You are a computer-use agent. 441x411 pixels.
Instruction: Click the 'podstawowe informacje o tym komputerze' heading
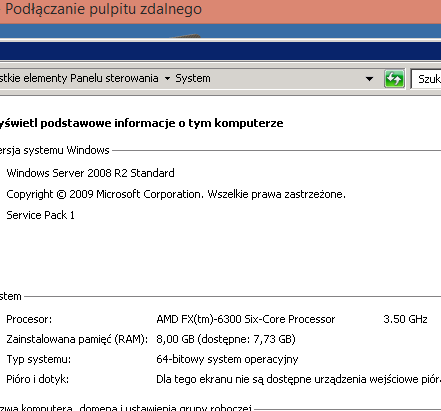pyautogui.click(x=162, y=123)
